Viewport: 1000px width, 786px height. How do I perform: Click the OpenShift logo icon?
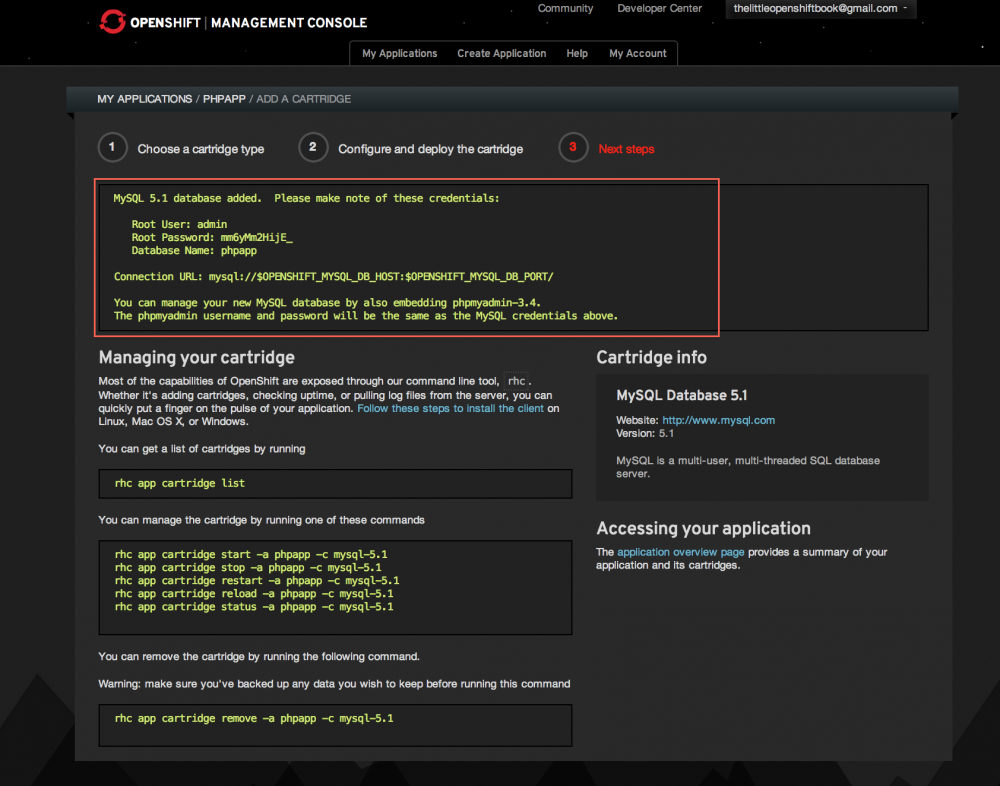tap(113, 21)
